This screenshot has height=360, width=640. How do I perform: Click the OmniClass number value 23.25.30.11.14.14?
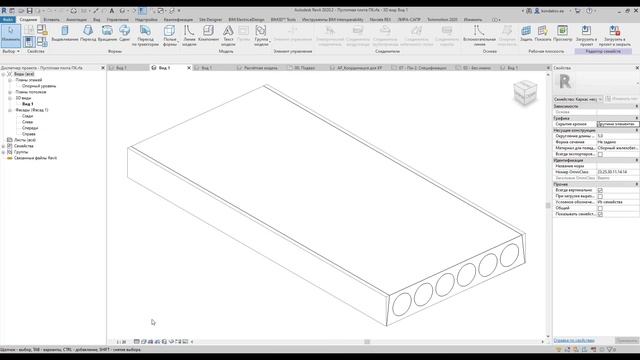click(618, 172)
